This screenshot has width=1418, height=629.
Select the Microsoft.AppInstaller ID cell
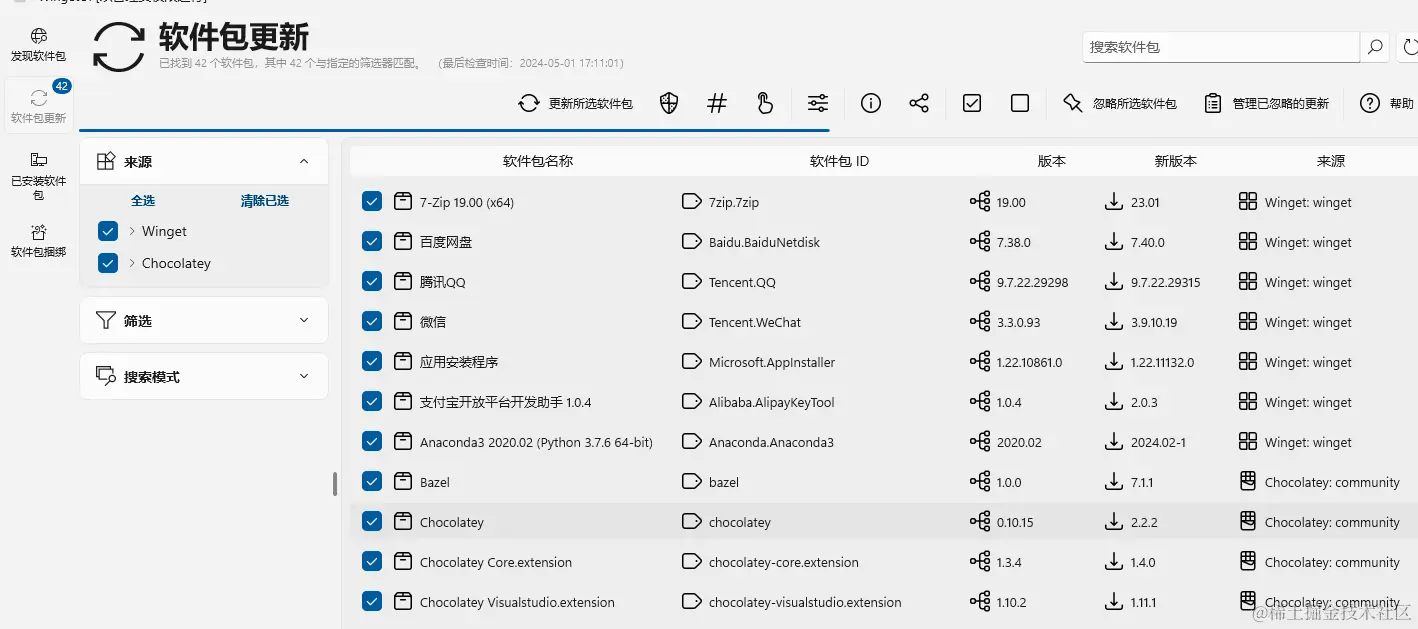772,362
